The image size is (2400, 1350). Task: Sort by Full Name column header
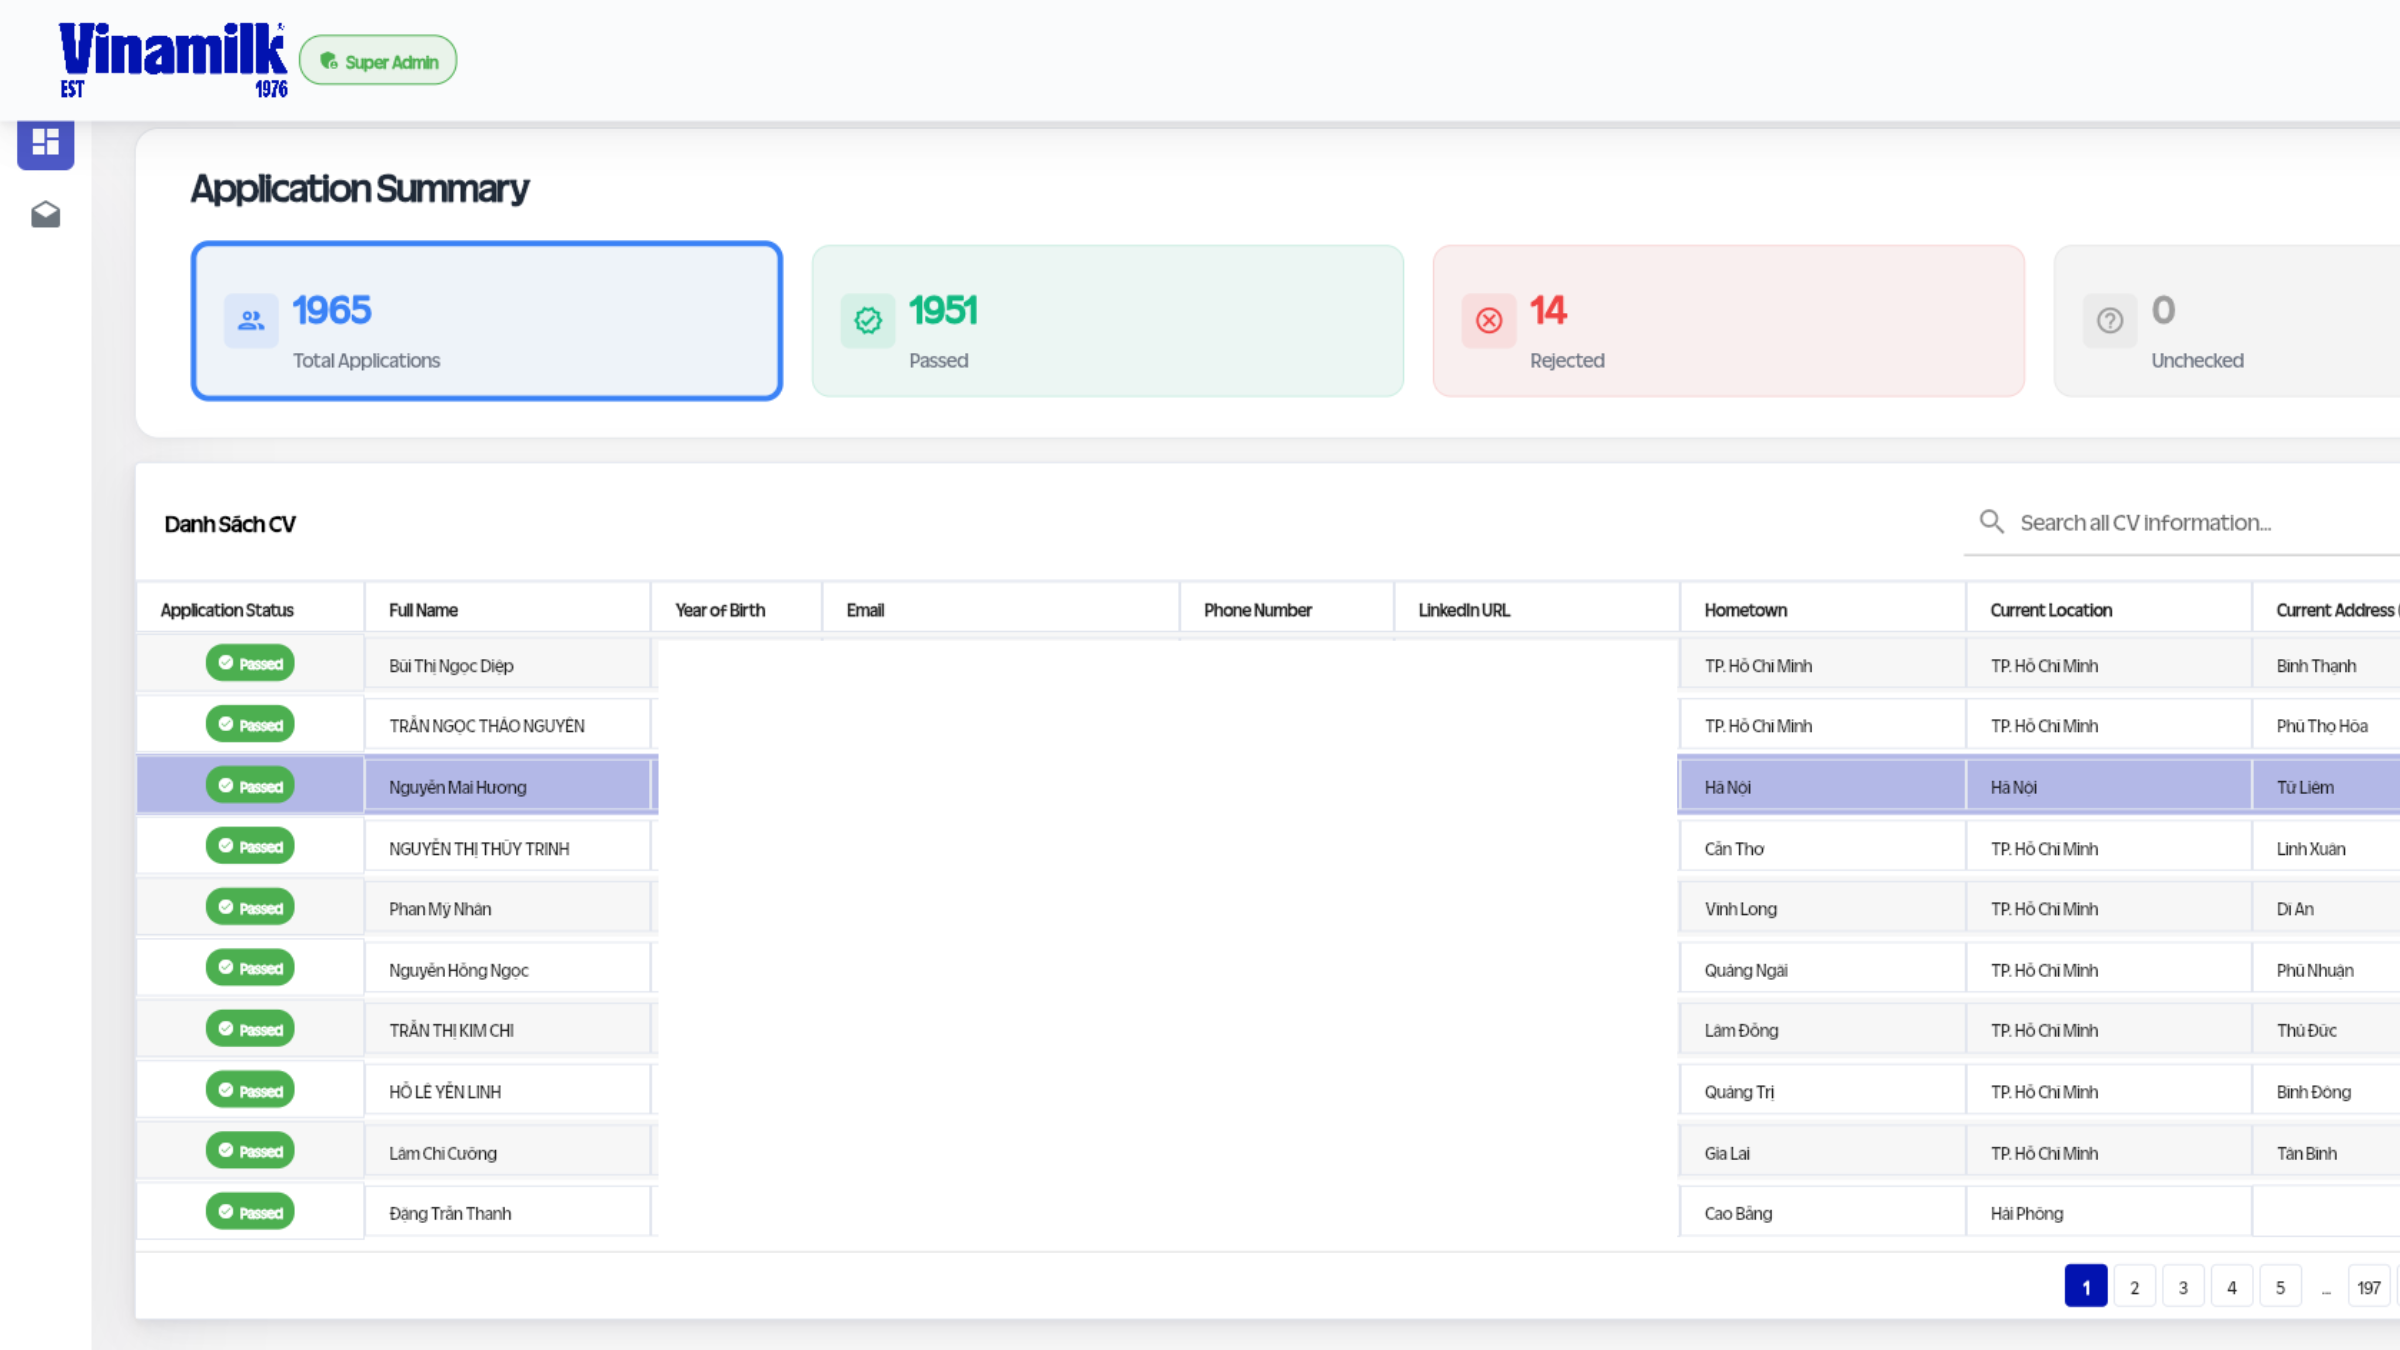(x=423, y=610)
